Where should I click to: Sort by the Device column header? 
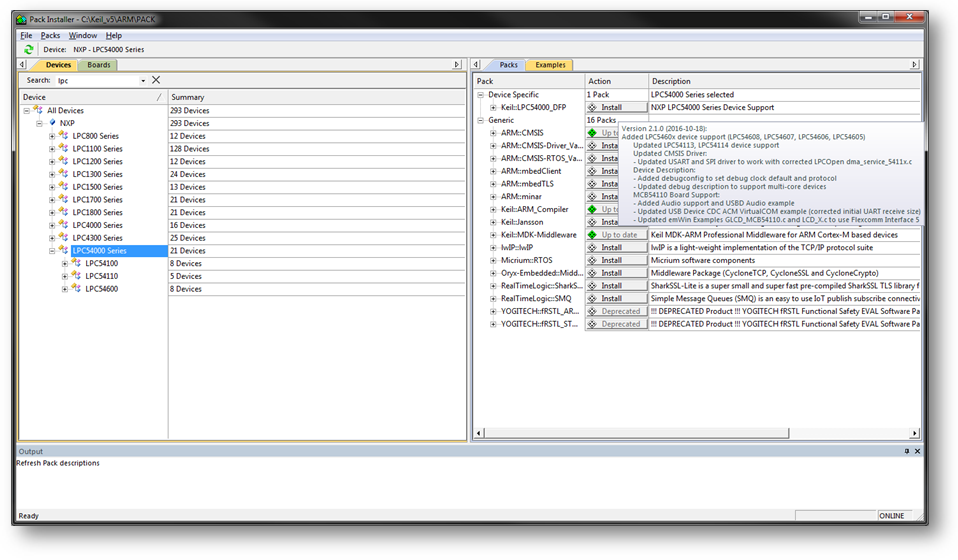coord(93,97)
